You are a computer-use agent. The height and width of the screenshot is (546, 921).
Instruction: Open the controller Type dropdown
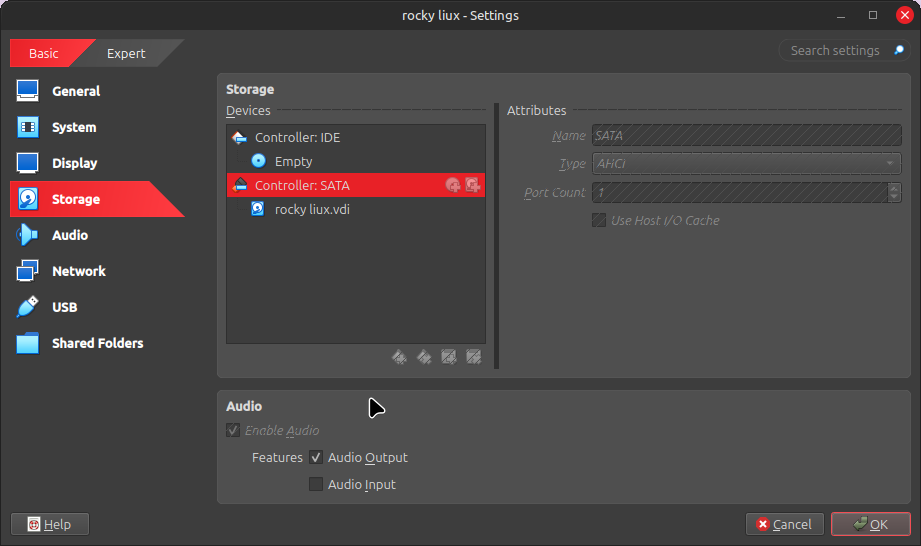(x=746, y=164)
